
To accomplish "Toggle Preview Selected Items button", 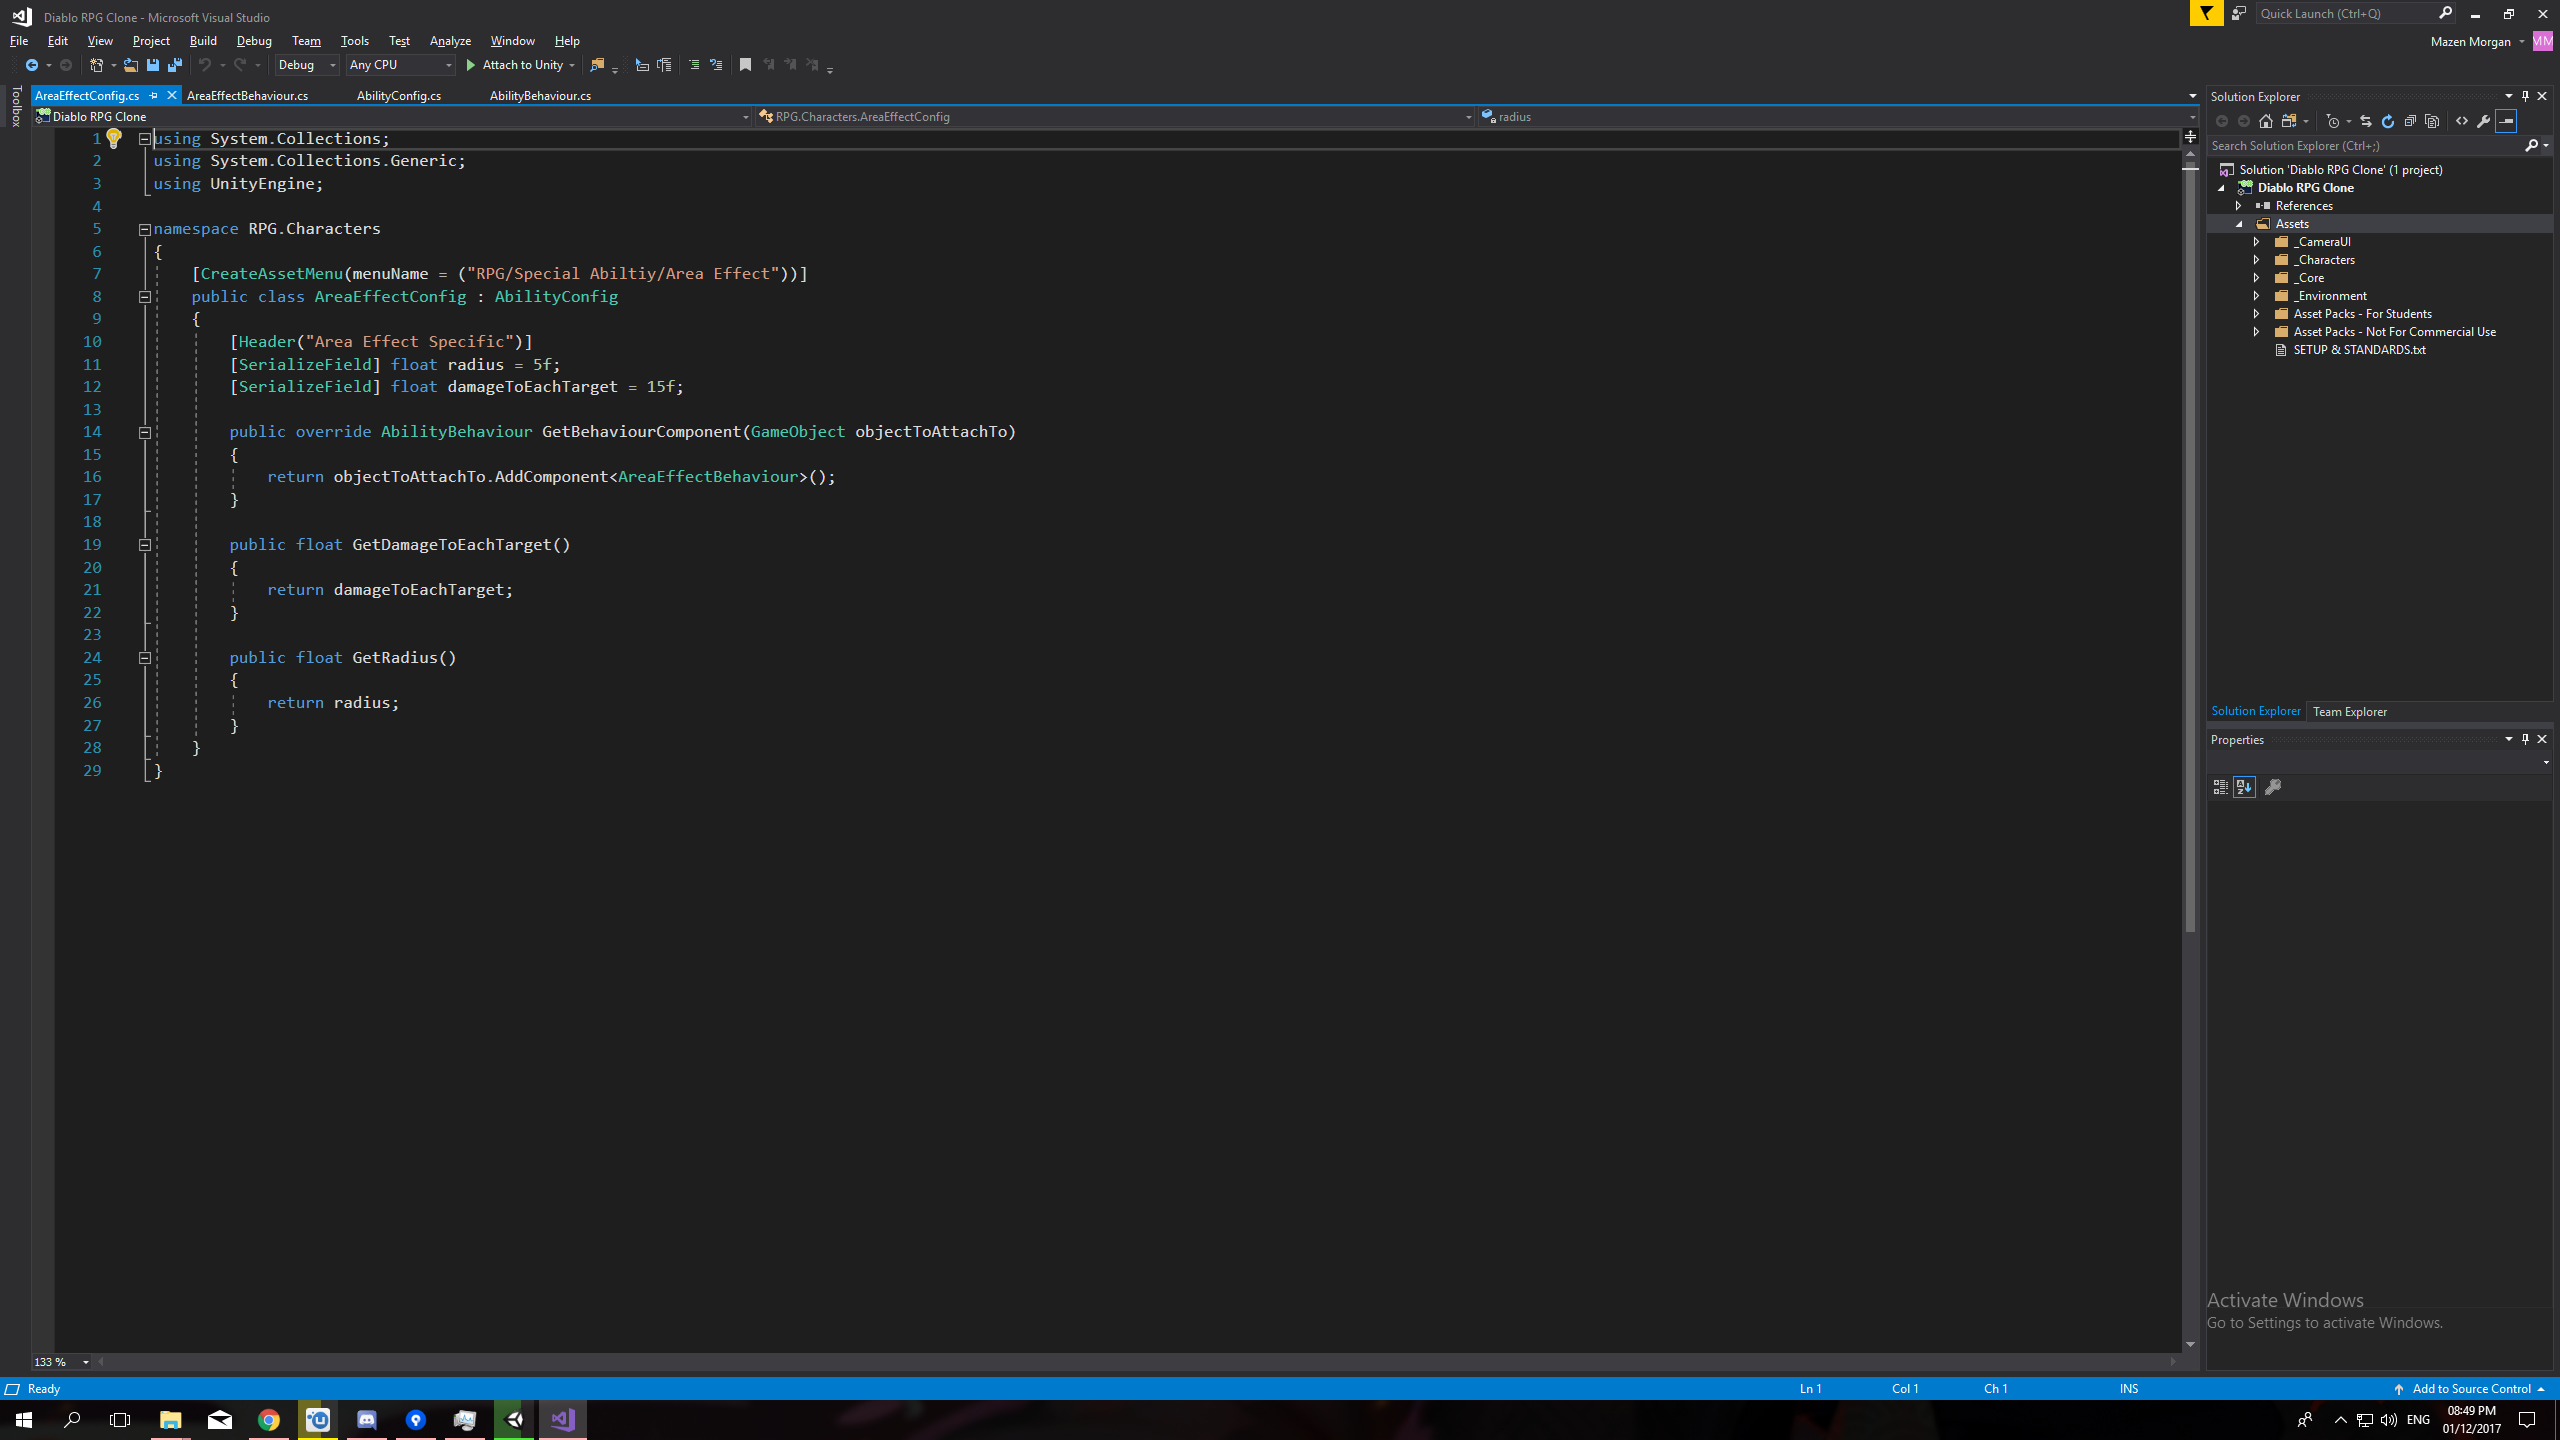I will 2506,121.
